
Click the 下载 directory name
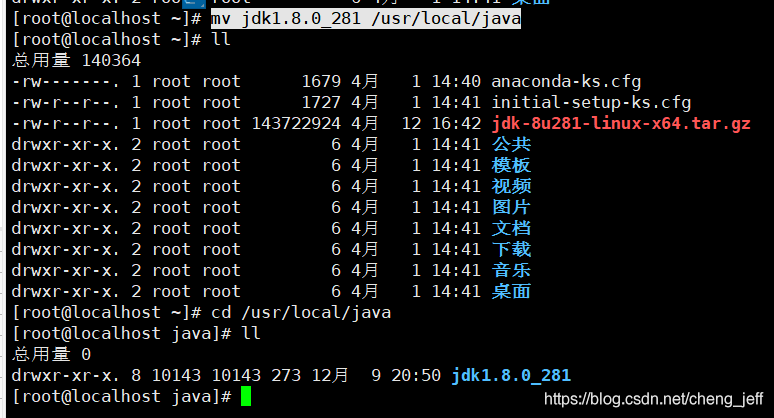point(511,249)
